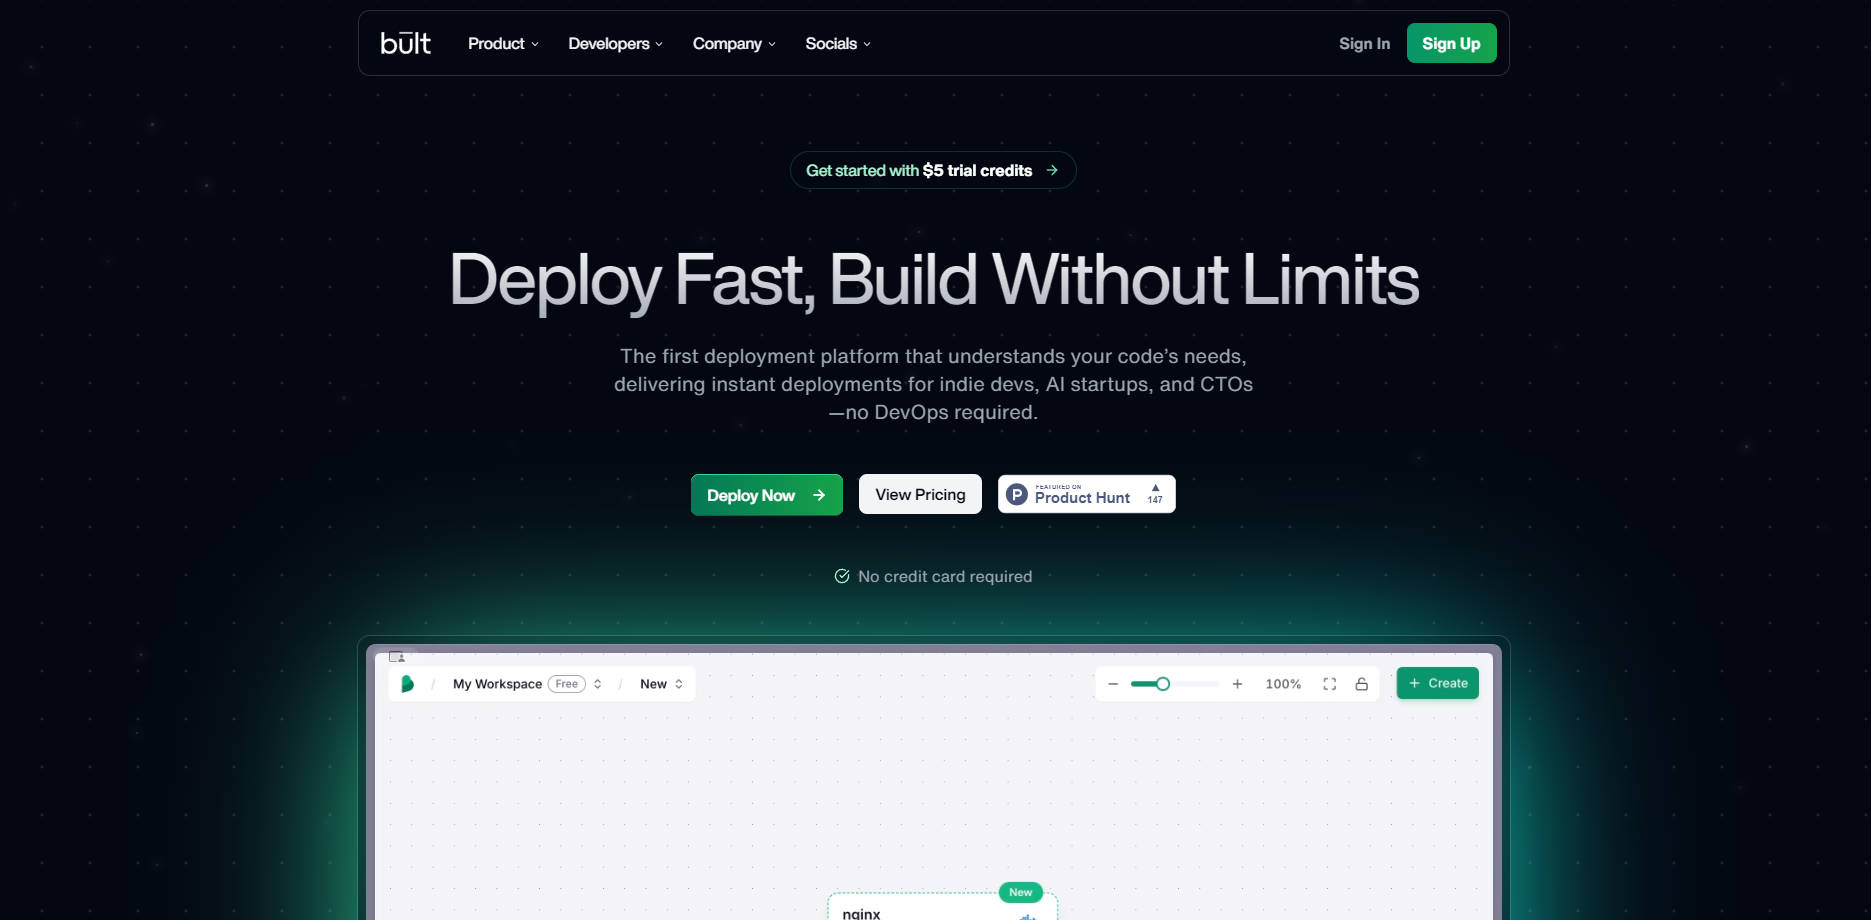
Task: Click the bult logo in navbar
Action: coord(405,43)
